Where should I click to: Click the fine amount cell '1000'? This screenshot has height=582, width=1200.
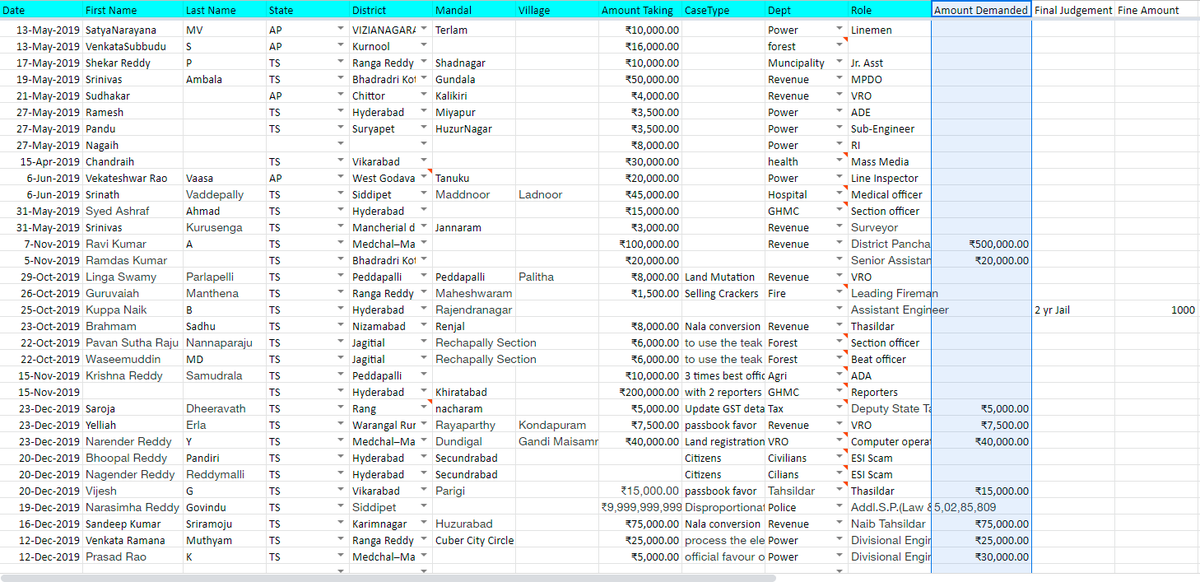pyautogui.click(x=1157, y=310)
